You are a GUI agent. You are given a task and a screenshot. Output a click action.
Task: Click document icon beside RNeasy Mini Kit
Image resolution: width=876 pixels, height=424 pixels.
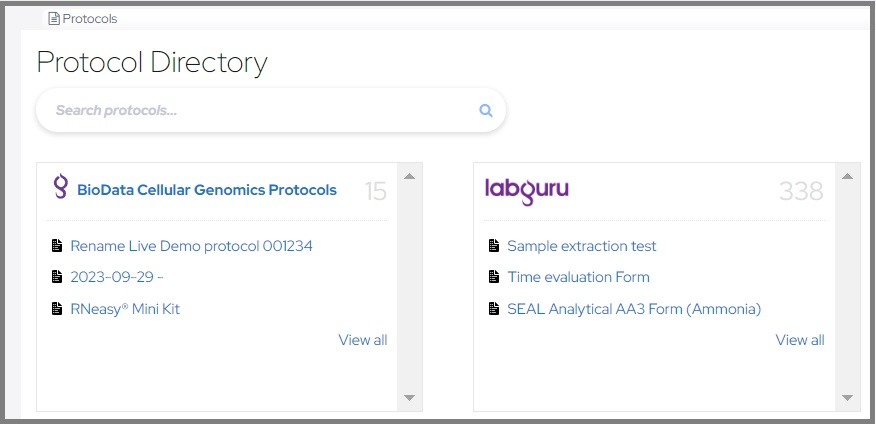[57, 309]
